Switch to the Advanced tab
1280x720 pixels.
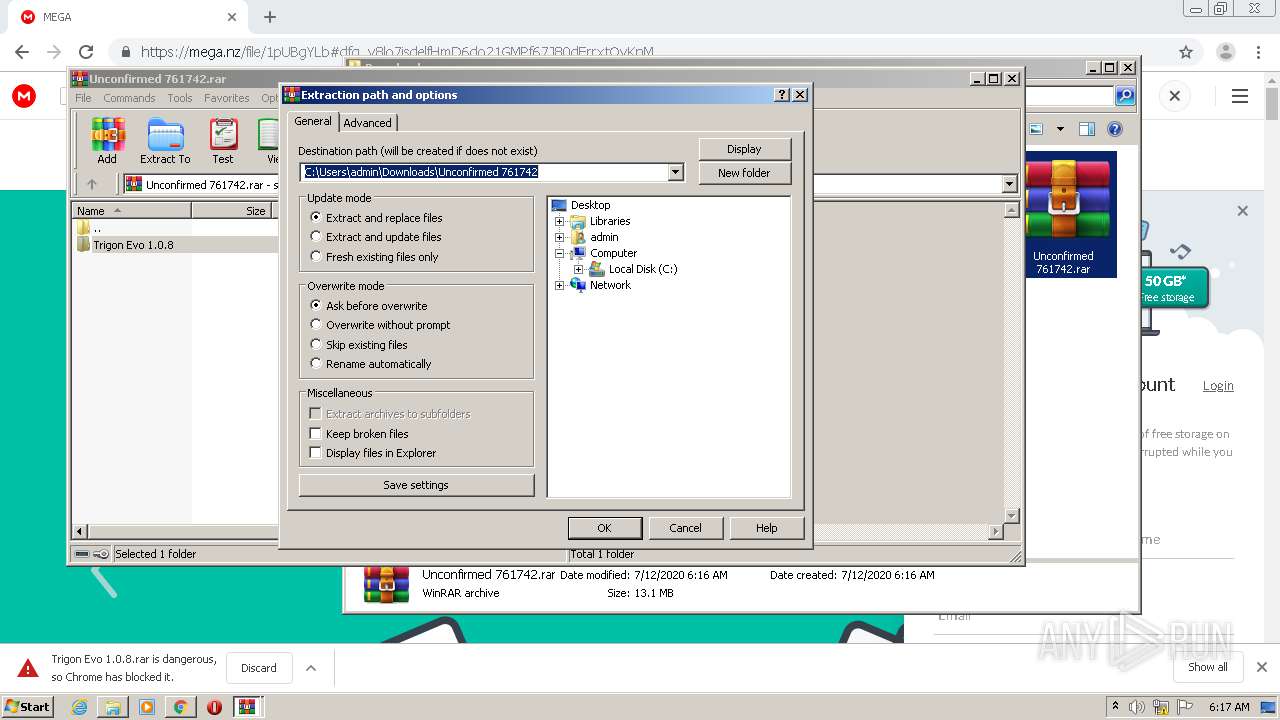[x=368, y=123]
